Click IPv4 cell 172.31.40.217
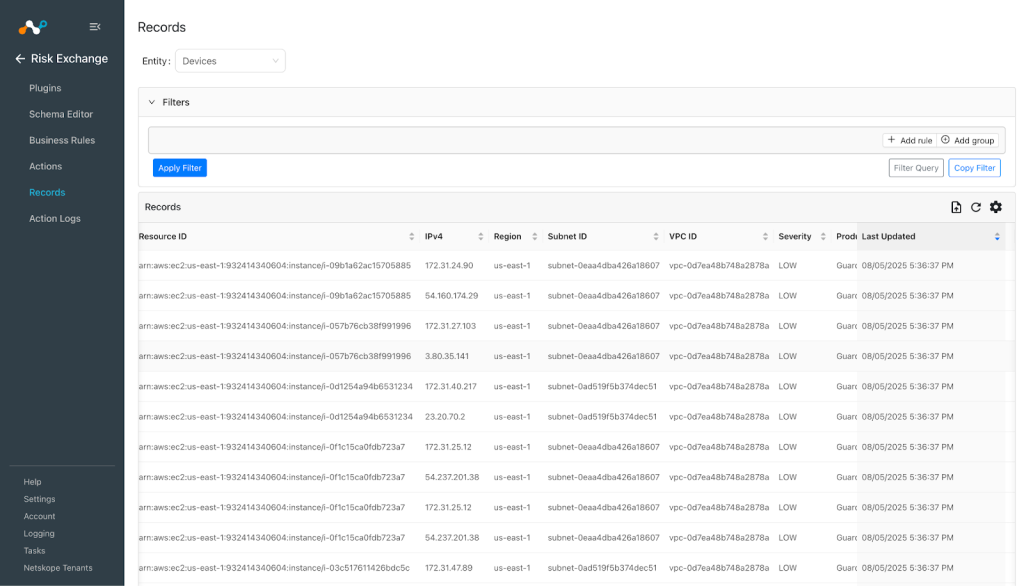Image resolution: width=1024 pixels, height=586 pixels. [x=451, y=387]
